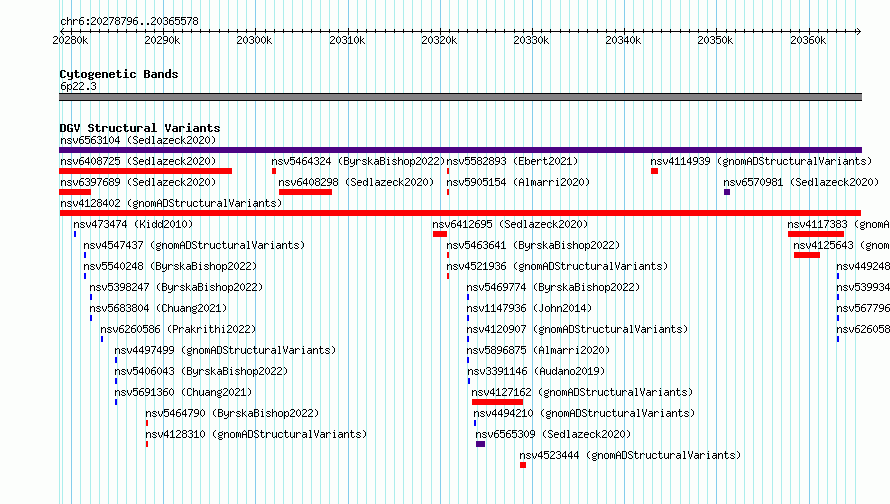Open nsv5398247 (ByrskaBishop2022) label
The width and height of the screenshot is (890, 504).
coord(176,287)
